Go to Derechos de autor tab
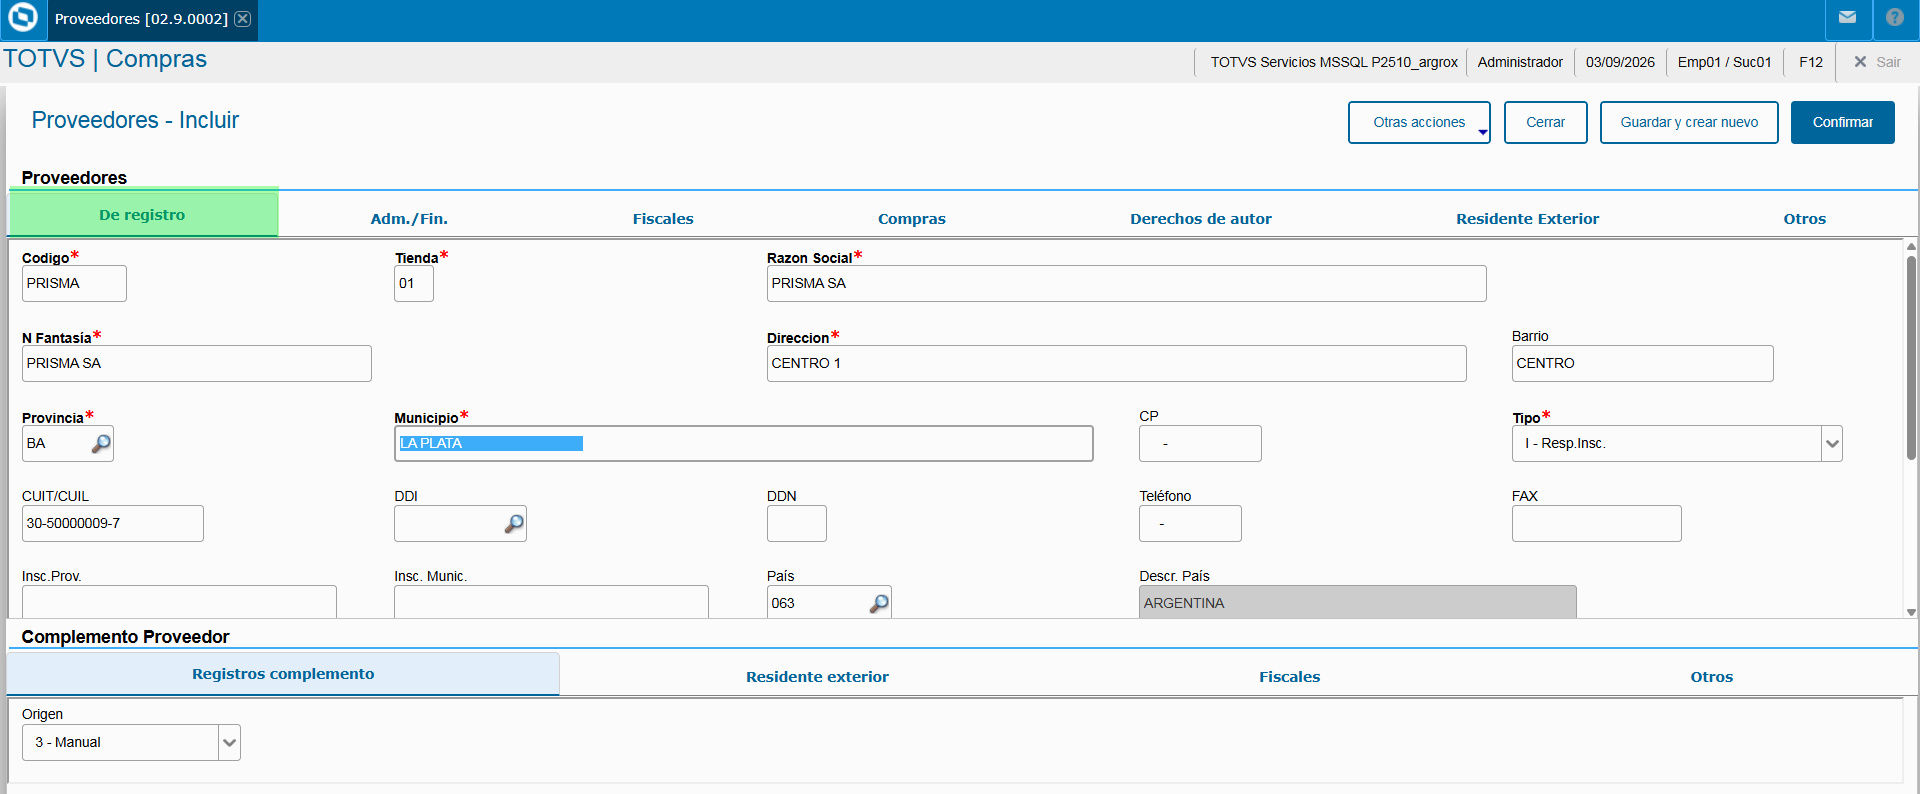 (1201, 218)
